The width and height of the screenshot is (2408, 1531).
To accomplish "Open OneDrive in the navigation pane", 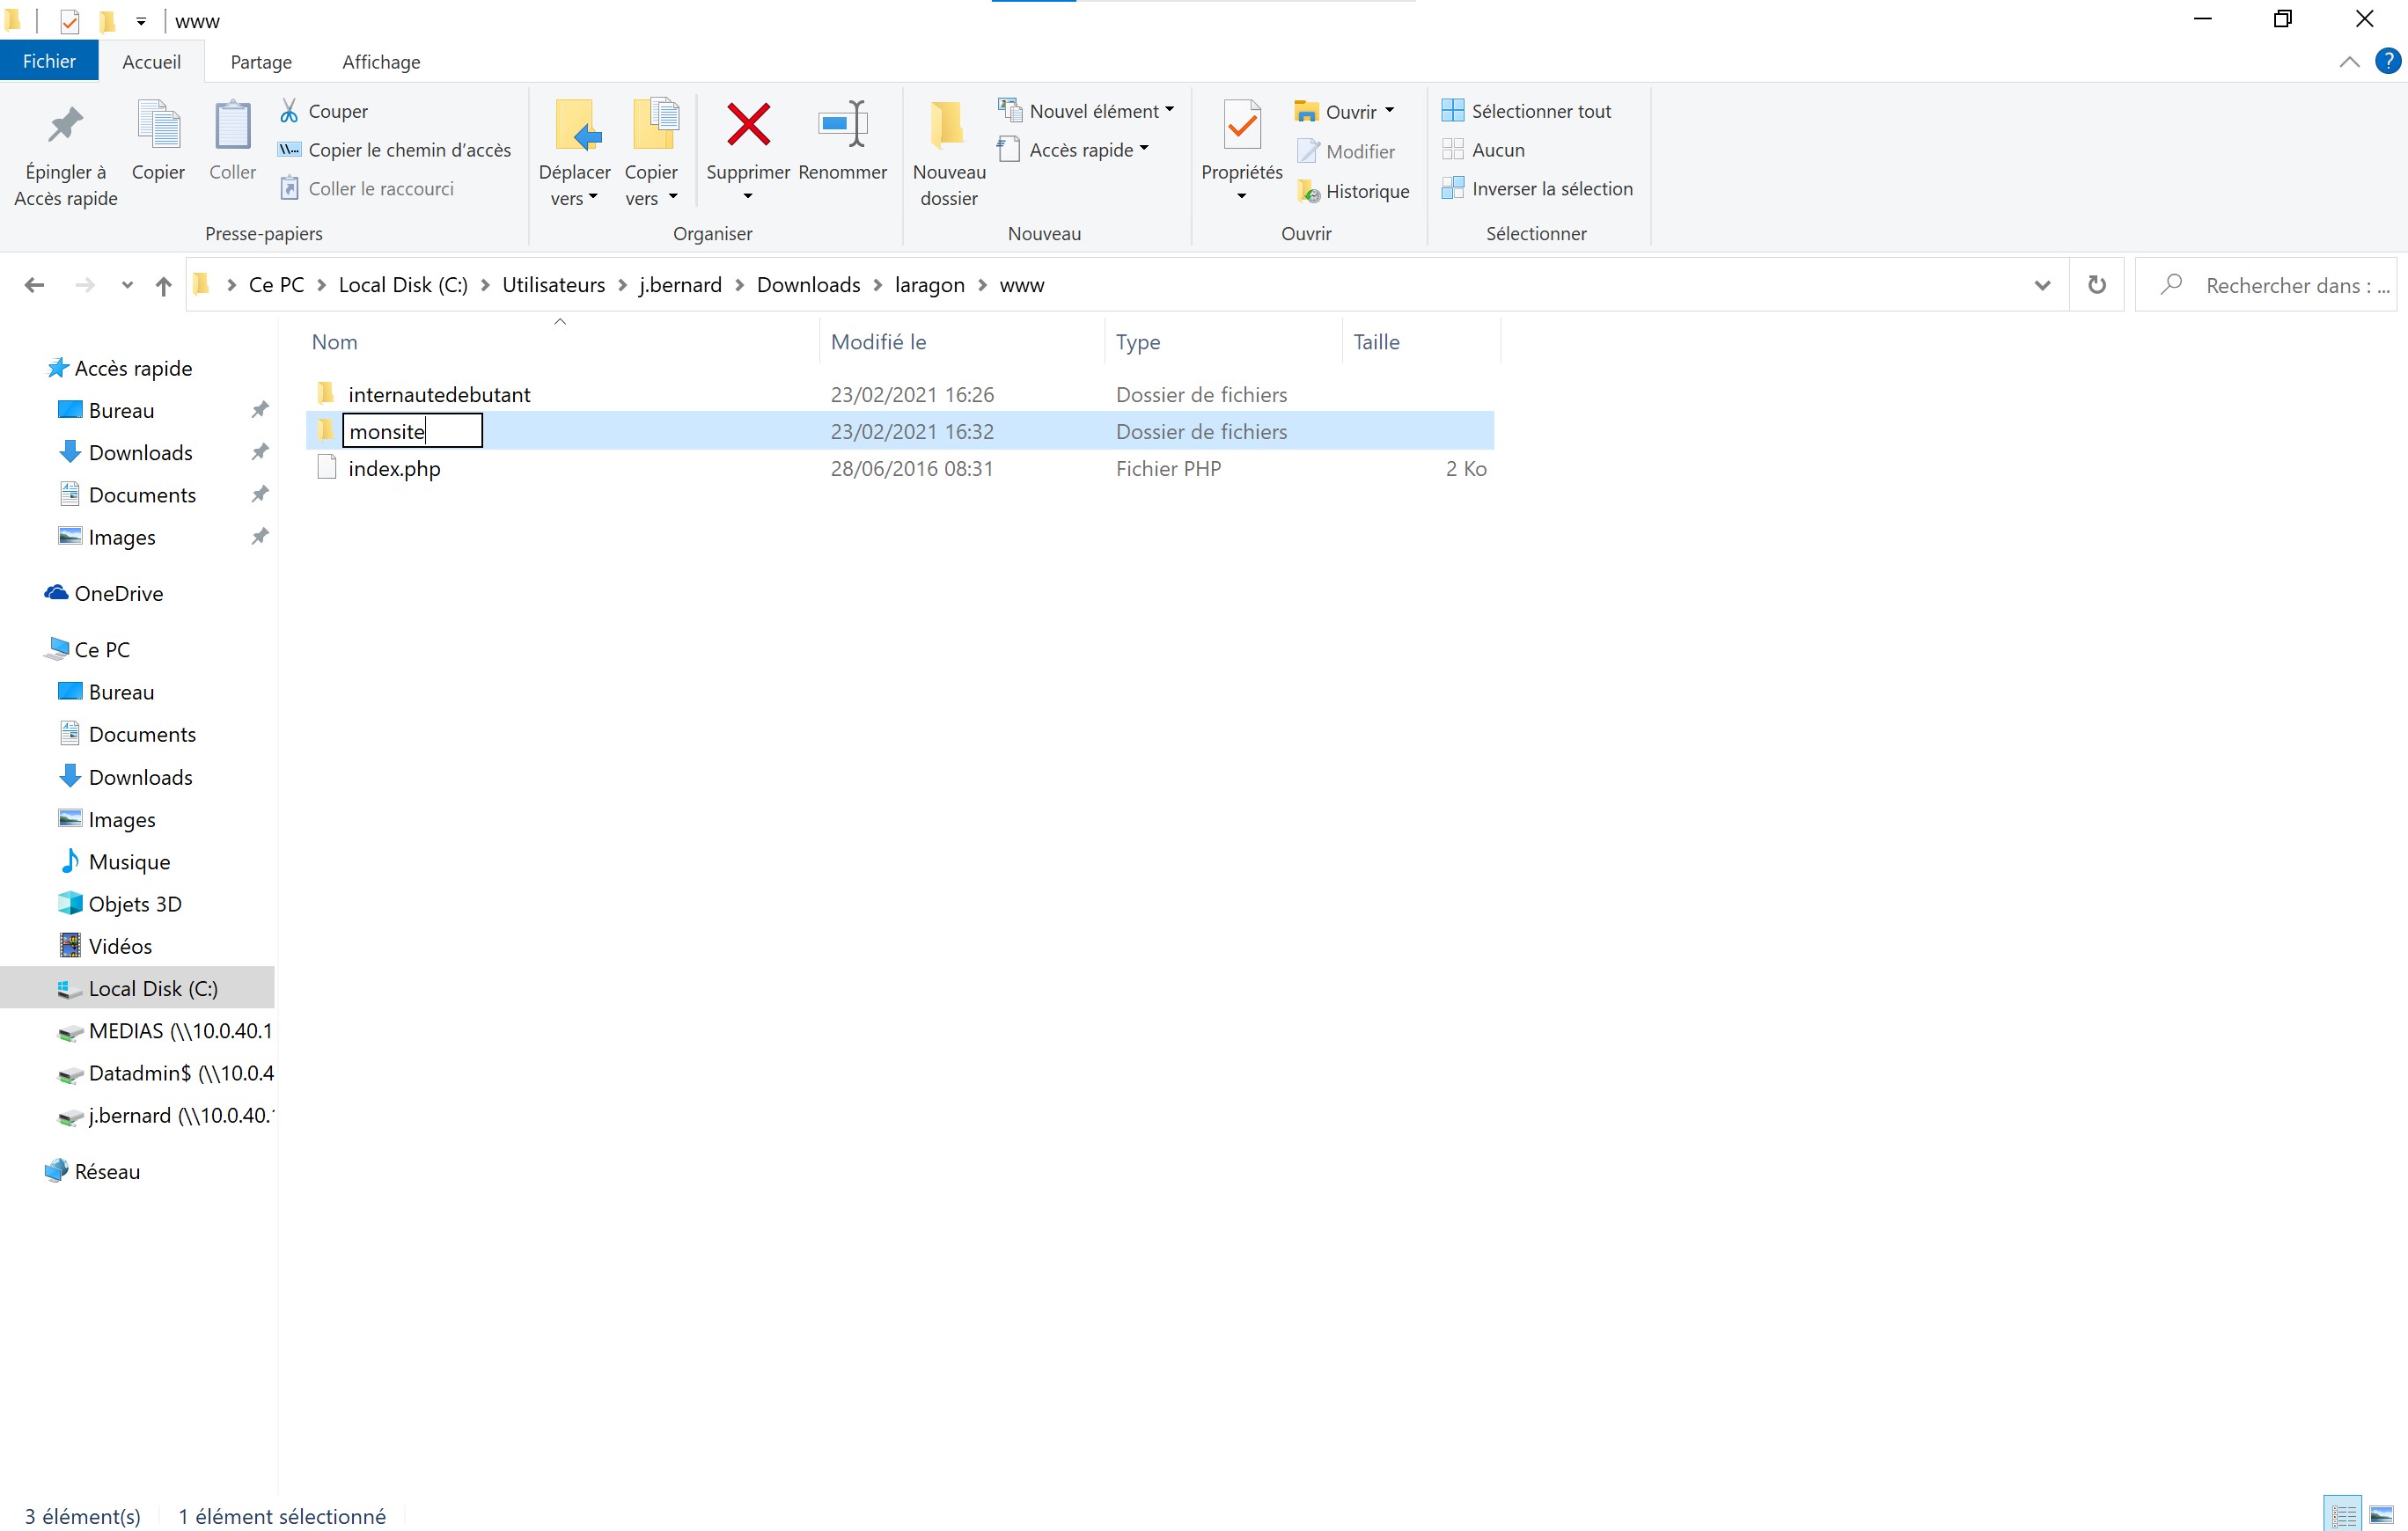I will [118, 594].
